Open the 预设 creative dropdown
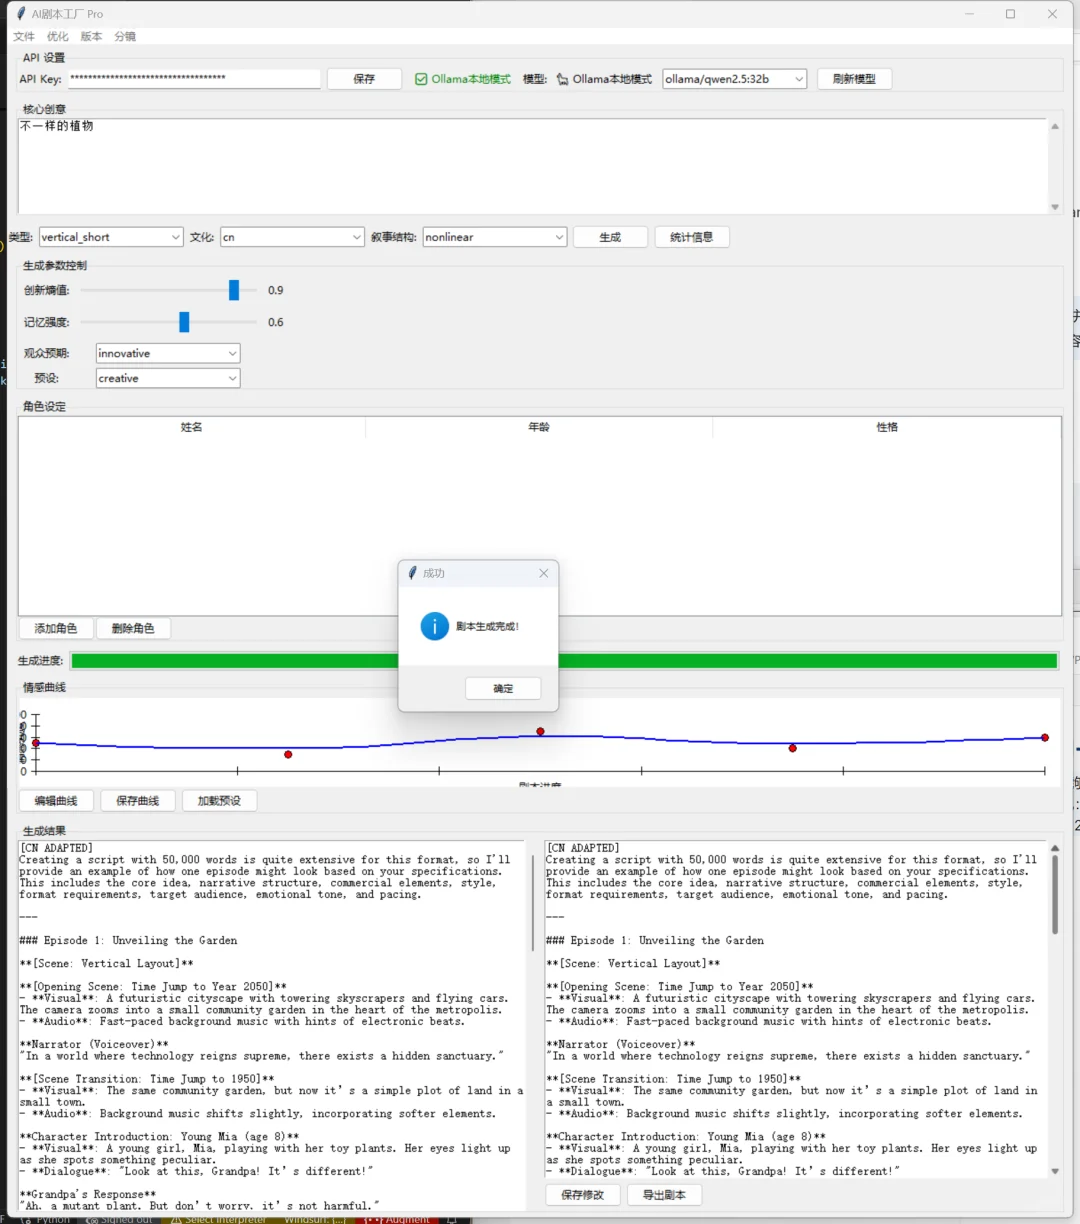The height and width of the screenshot is (1224, 1080). [x=168, y=378]
